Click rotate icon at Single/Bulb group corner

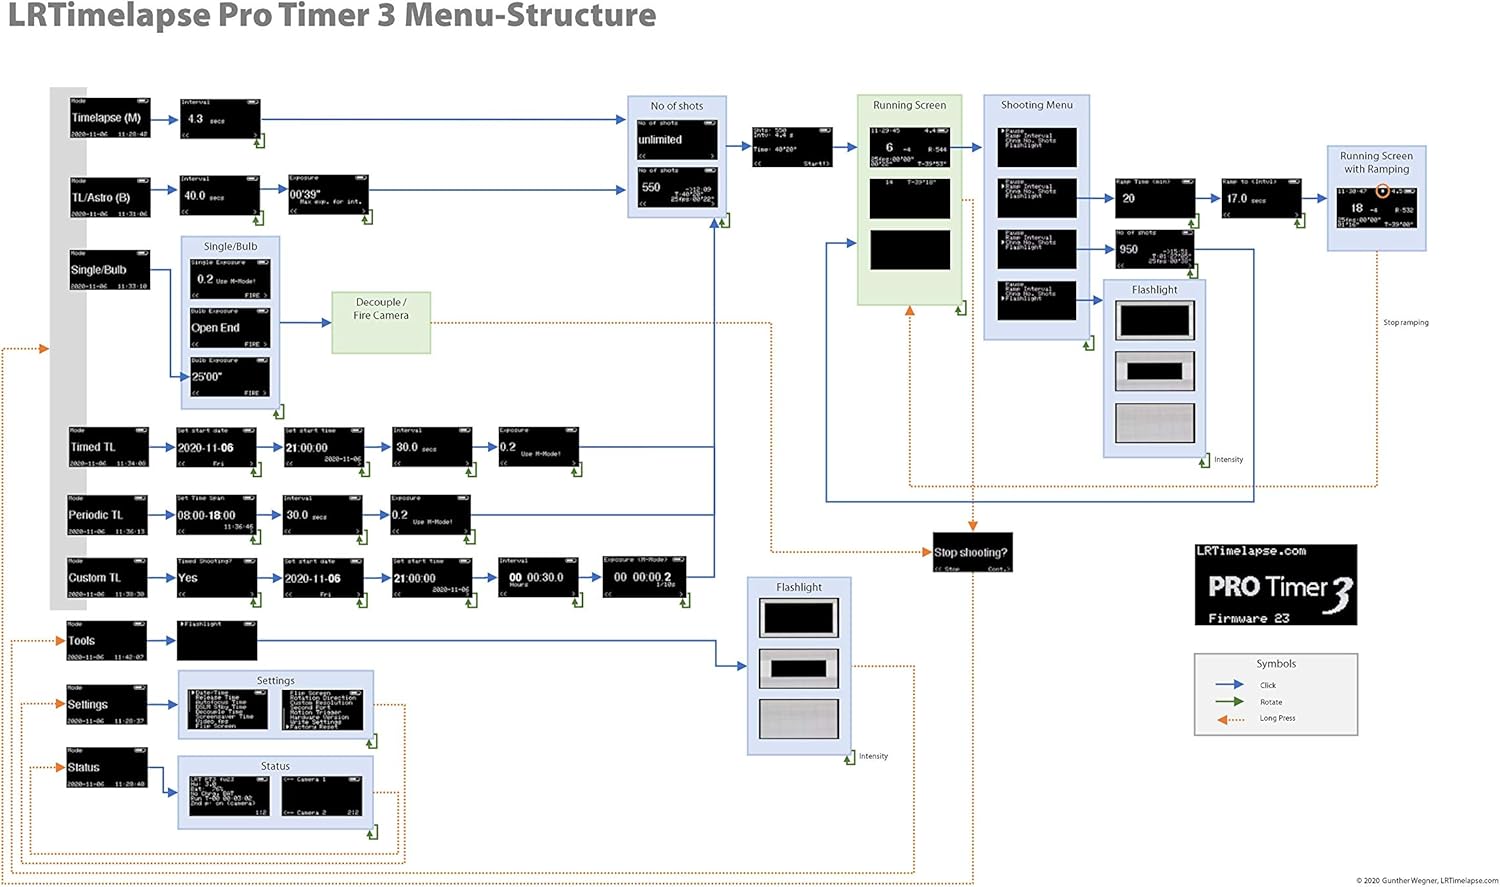click(278, 412)
